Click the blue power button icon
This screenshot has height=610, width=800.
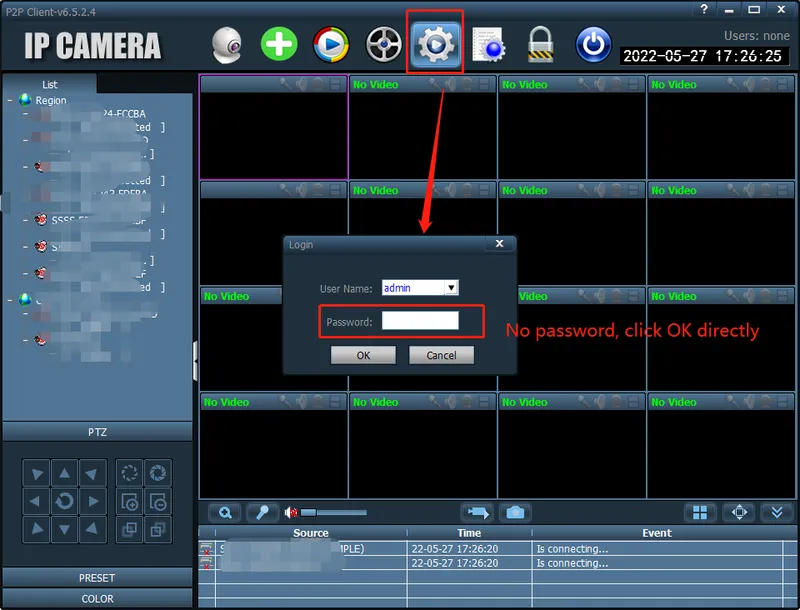(x=593, y=45)
